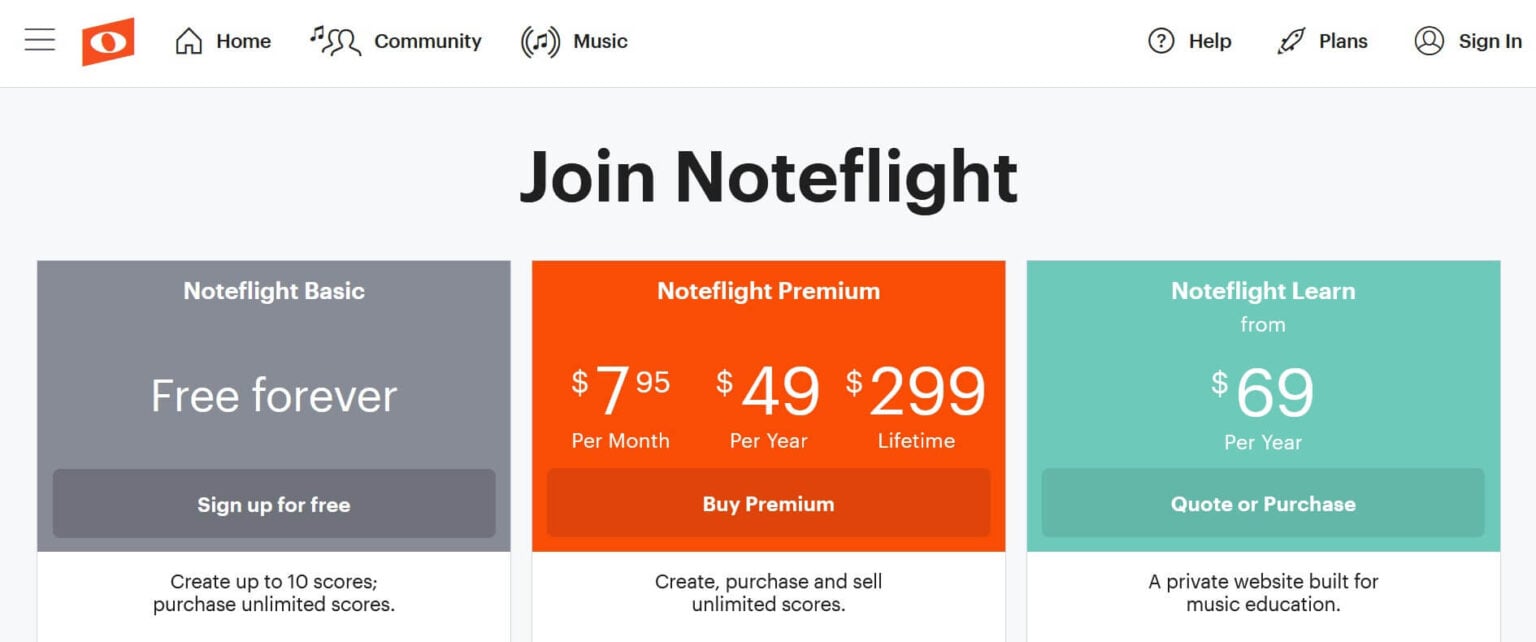Click the Help question mark icon

(x=1160, y=41)
